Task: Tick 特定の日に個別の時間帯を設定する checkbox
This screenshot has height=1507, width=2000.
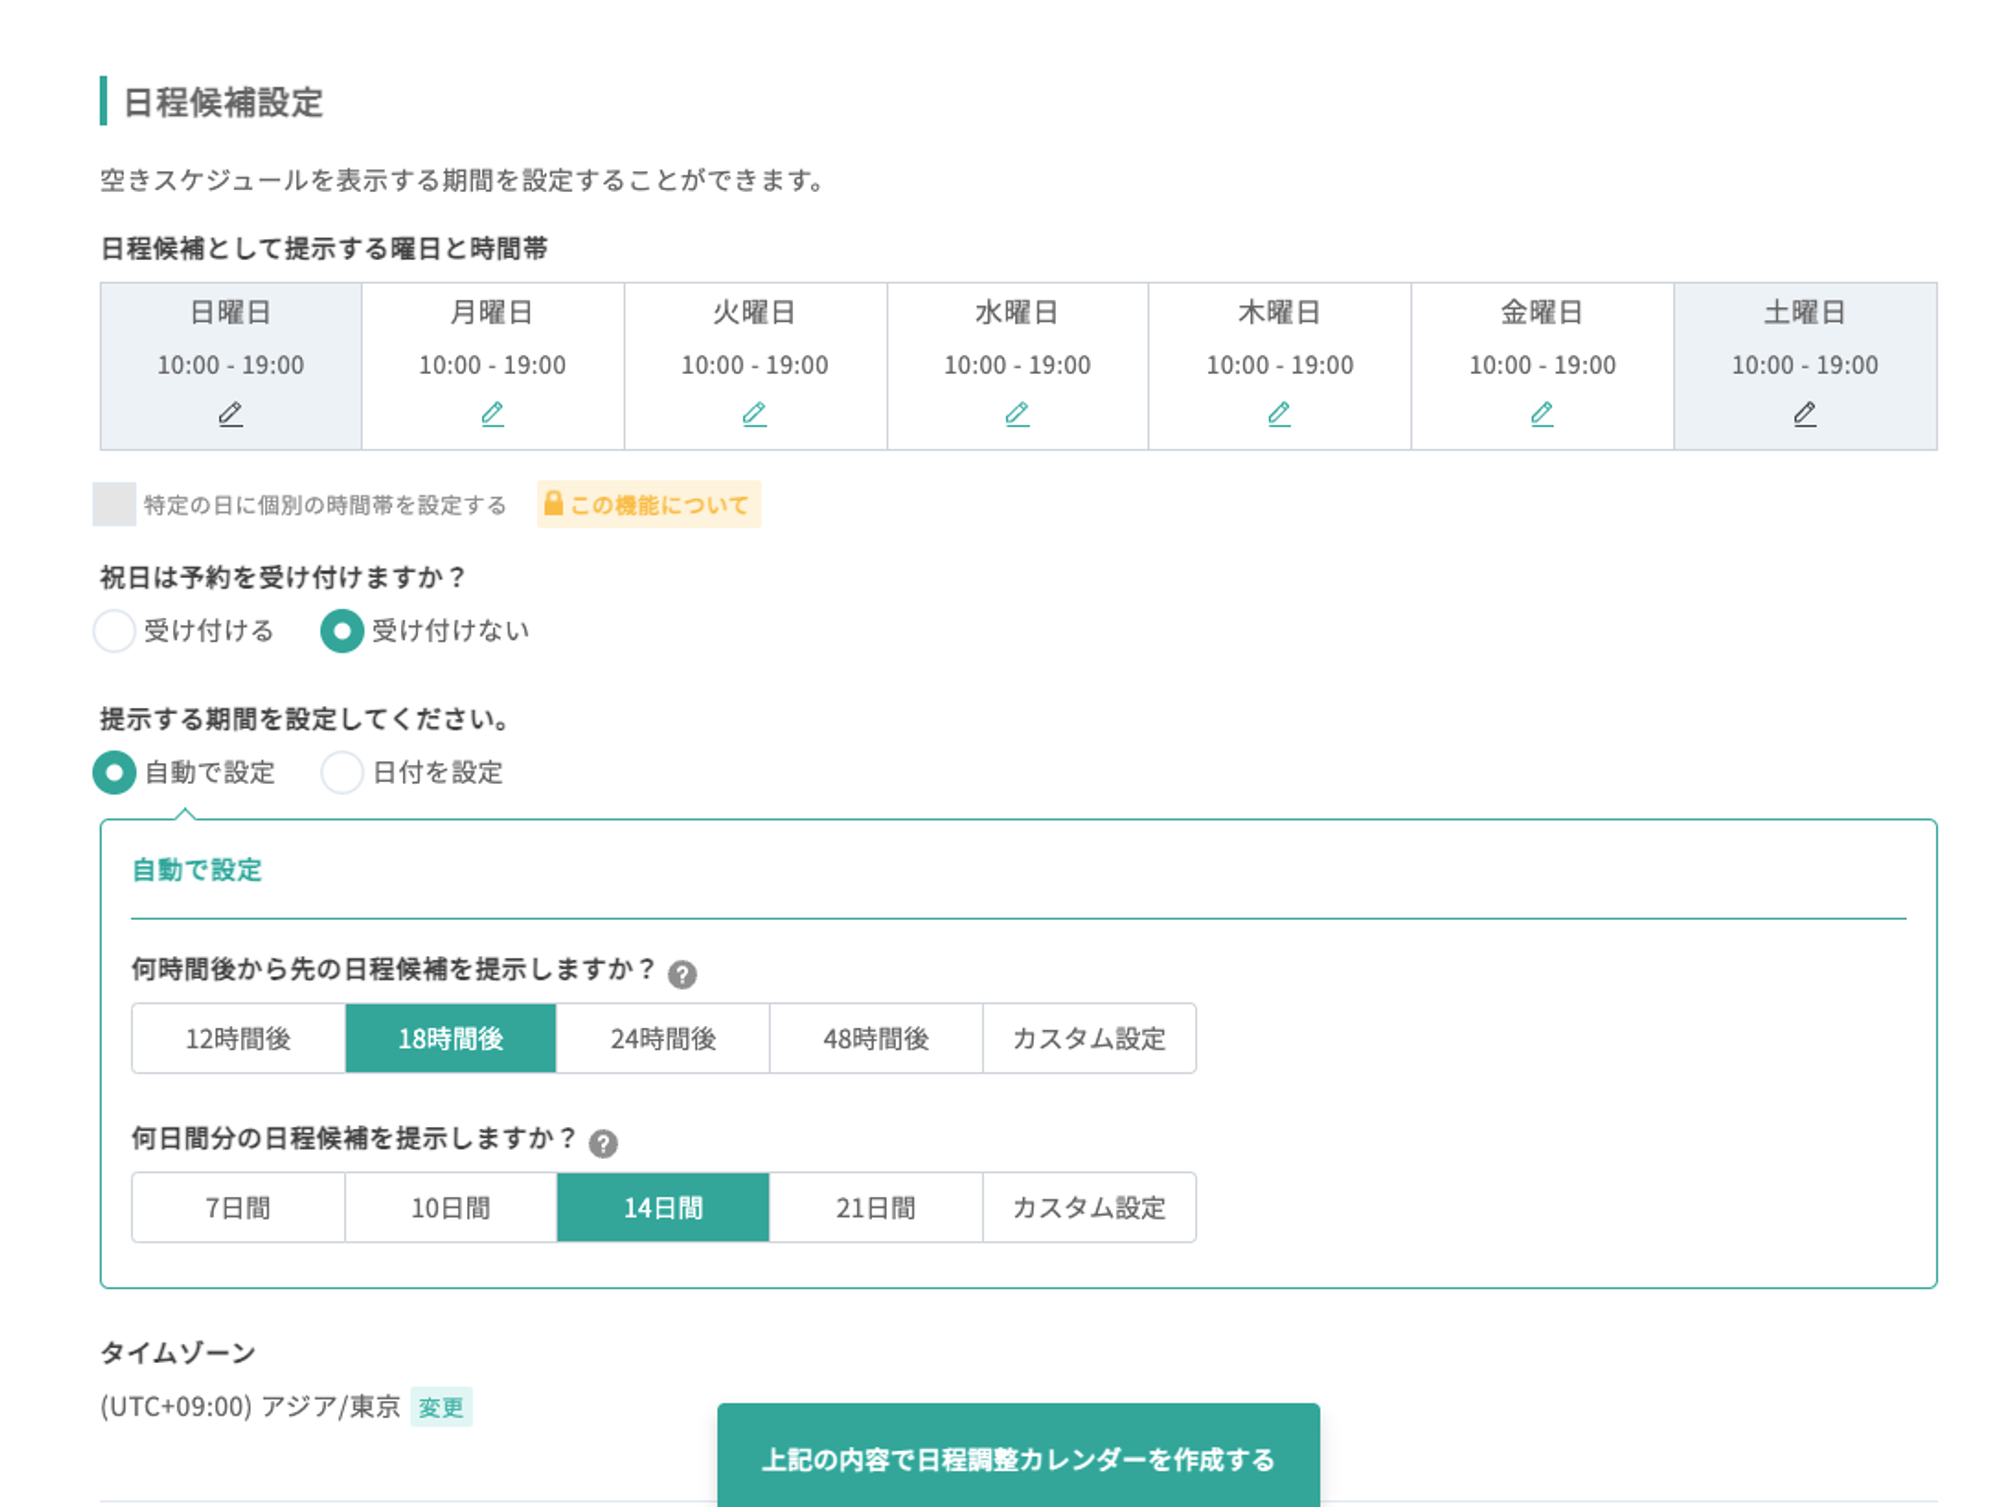Action: click(114, 504)
